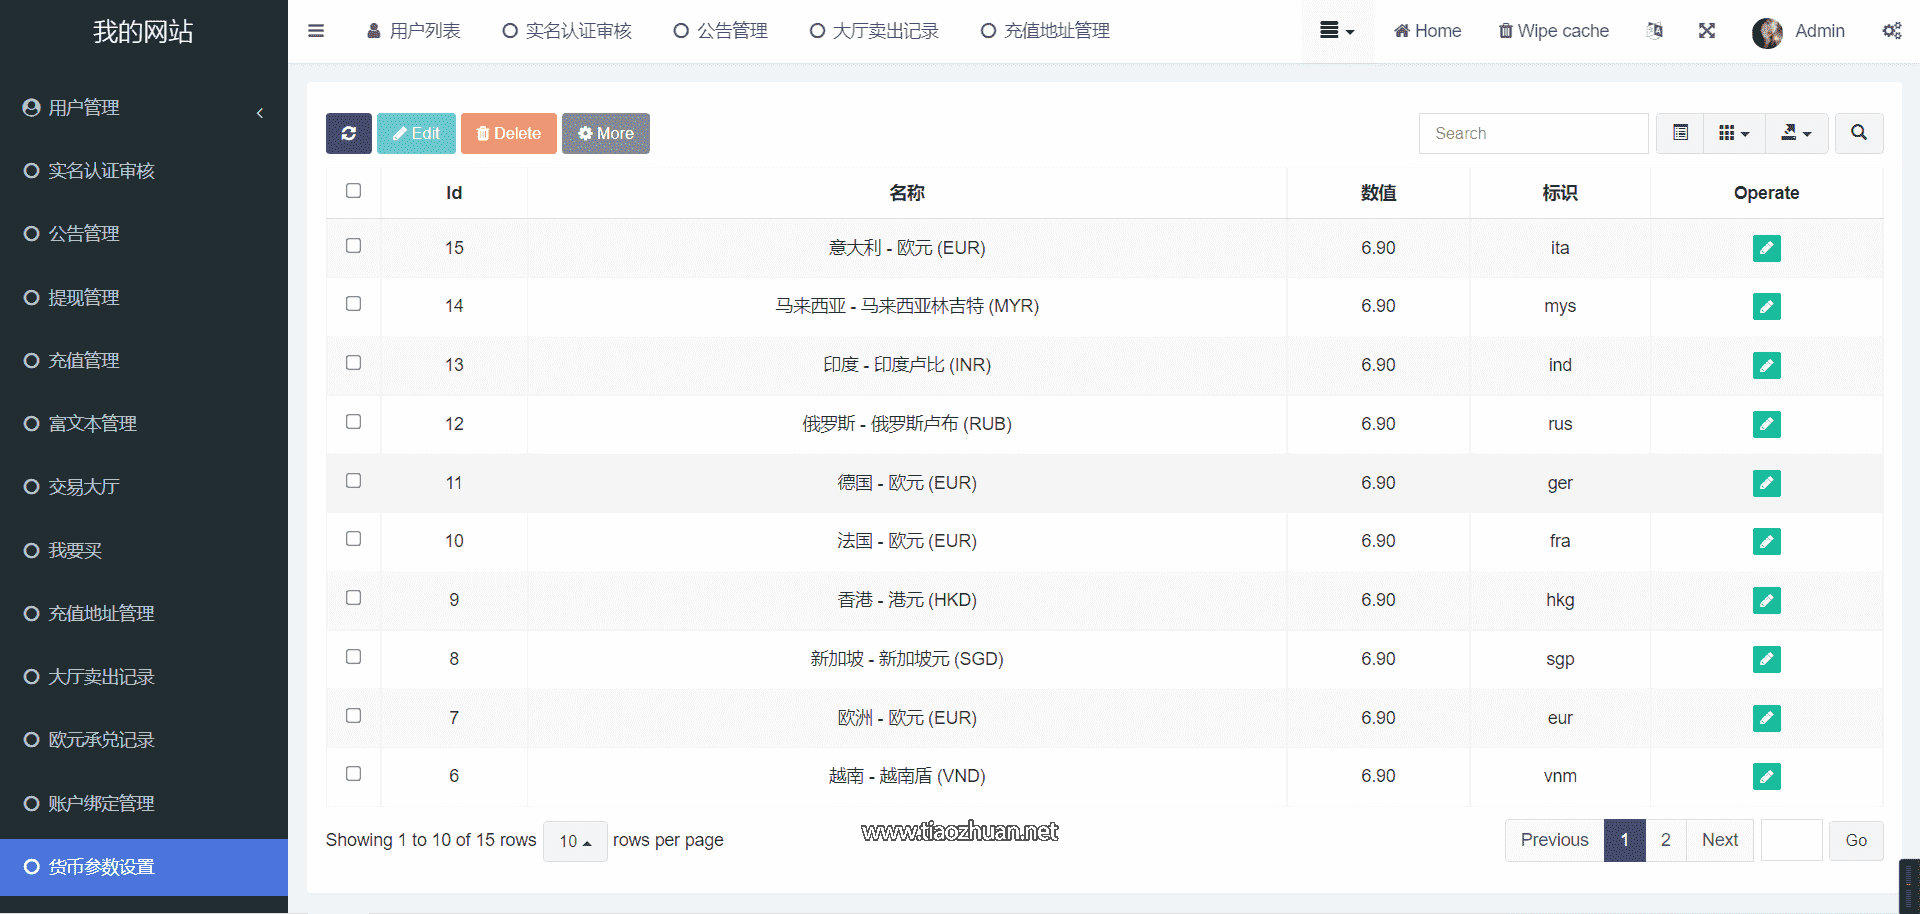Open the columns visibility dropdown

1733,133
